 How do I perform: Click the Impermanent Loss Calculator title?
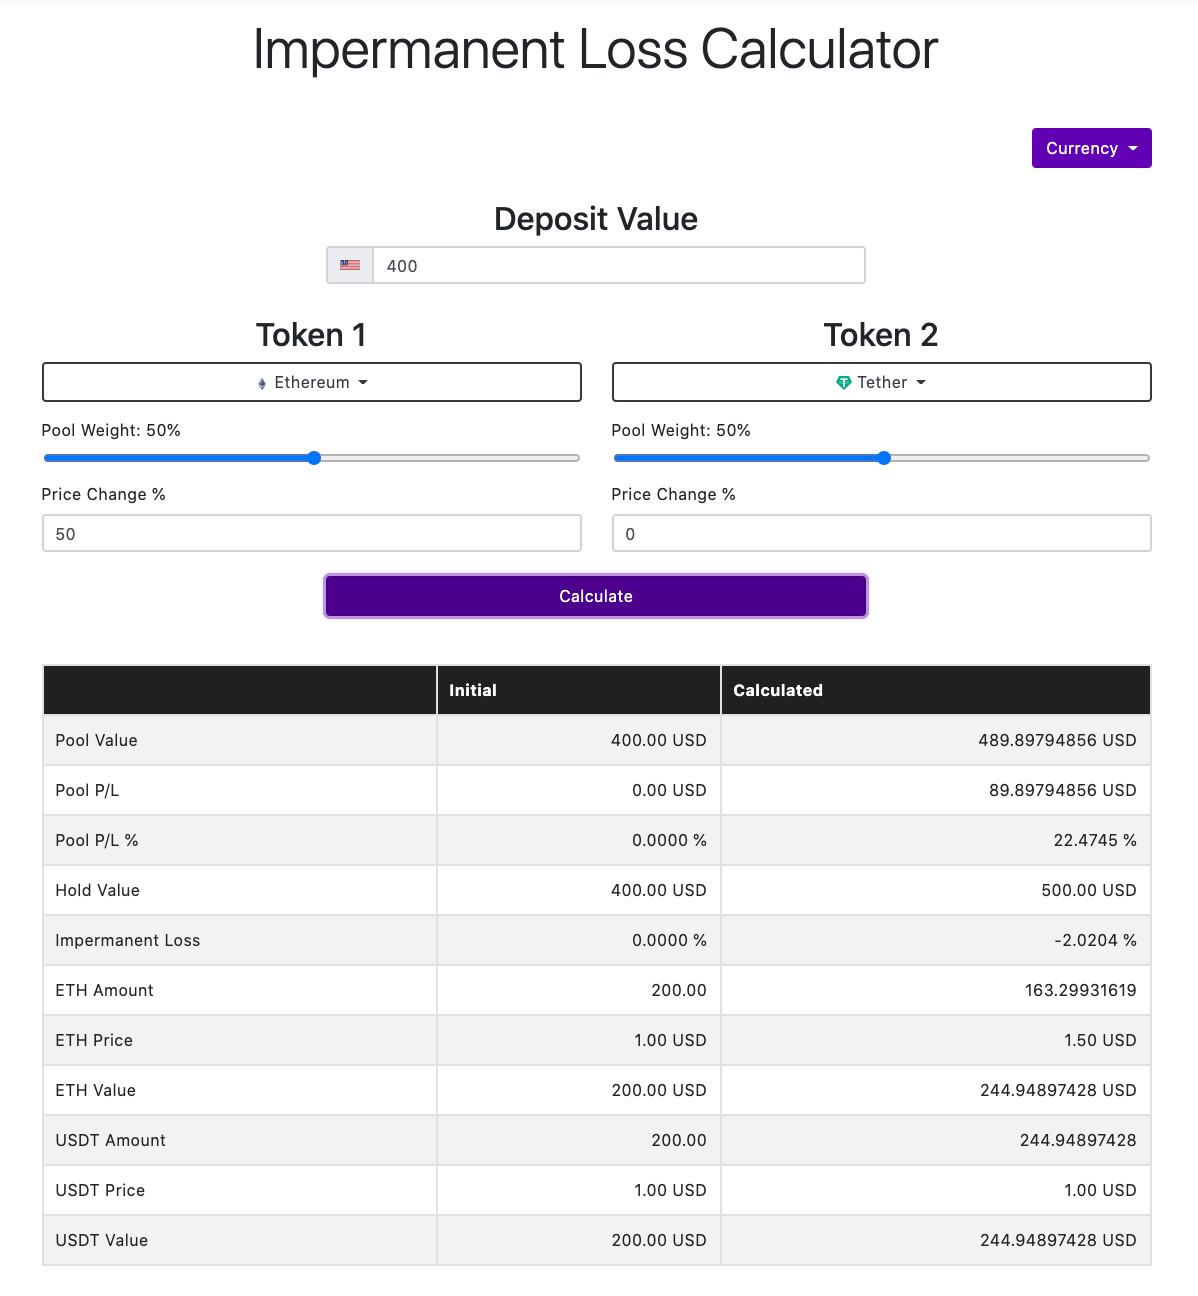[x=596, y=49]
